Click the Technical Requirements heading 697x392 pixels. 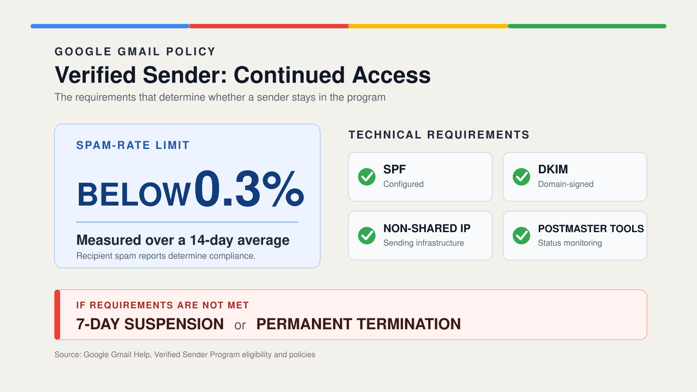tap(439, 135)
